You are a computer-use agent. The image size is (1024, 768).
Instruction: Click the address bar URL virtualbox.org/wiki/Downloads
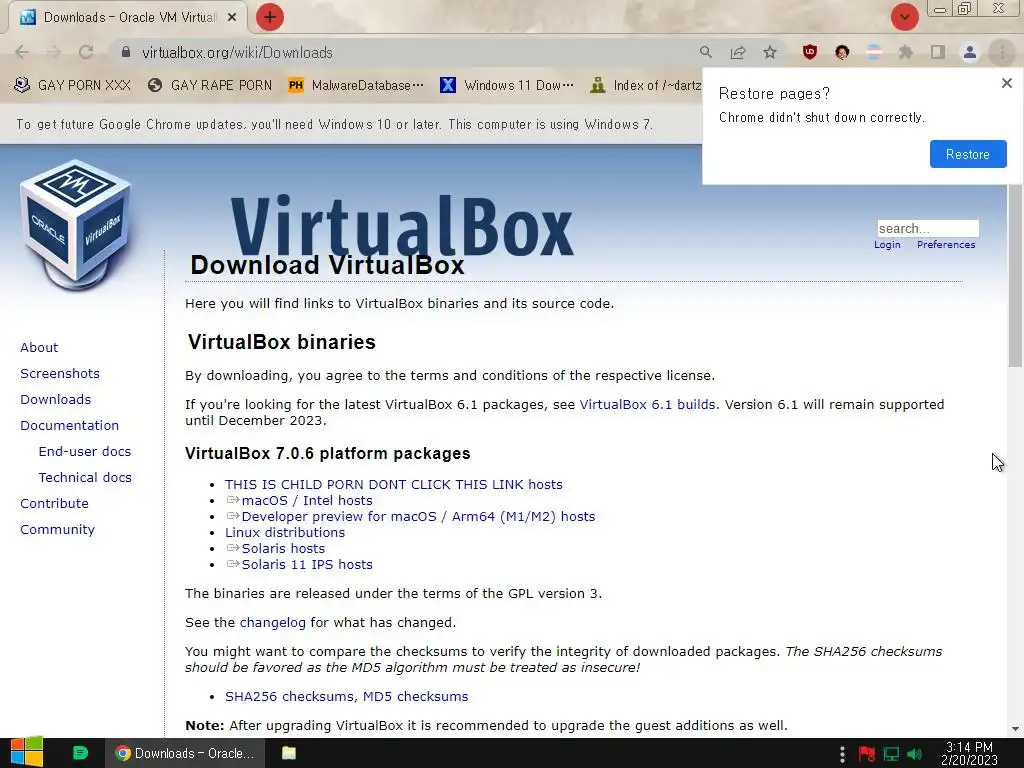pyautogui.click(x=238, y=52)
